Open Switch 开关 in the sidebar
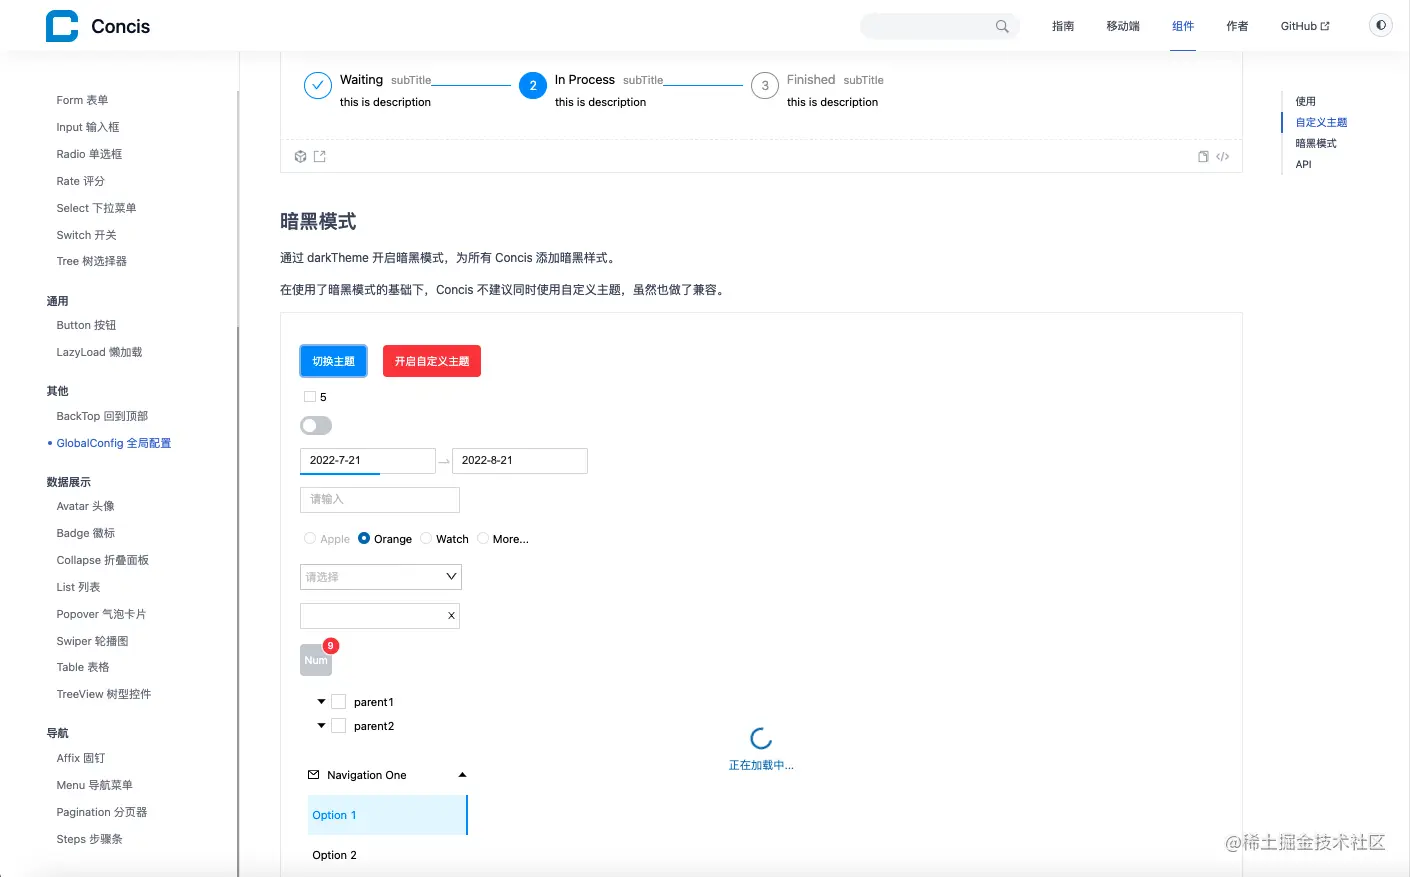This screenshot has height=877, width=1410. [x=86, y=235]
